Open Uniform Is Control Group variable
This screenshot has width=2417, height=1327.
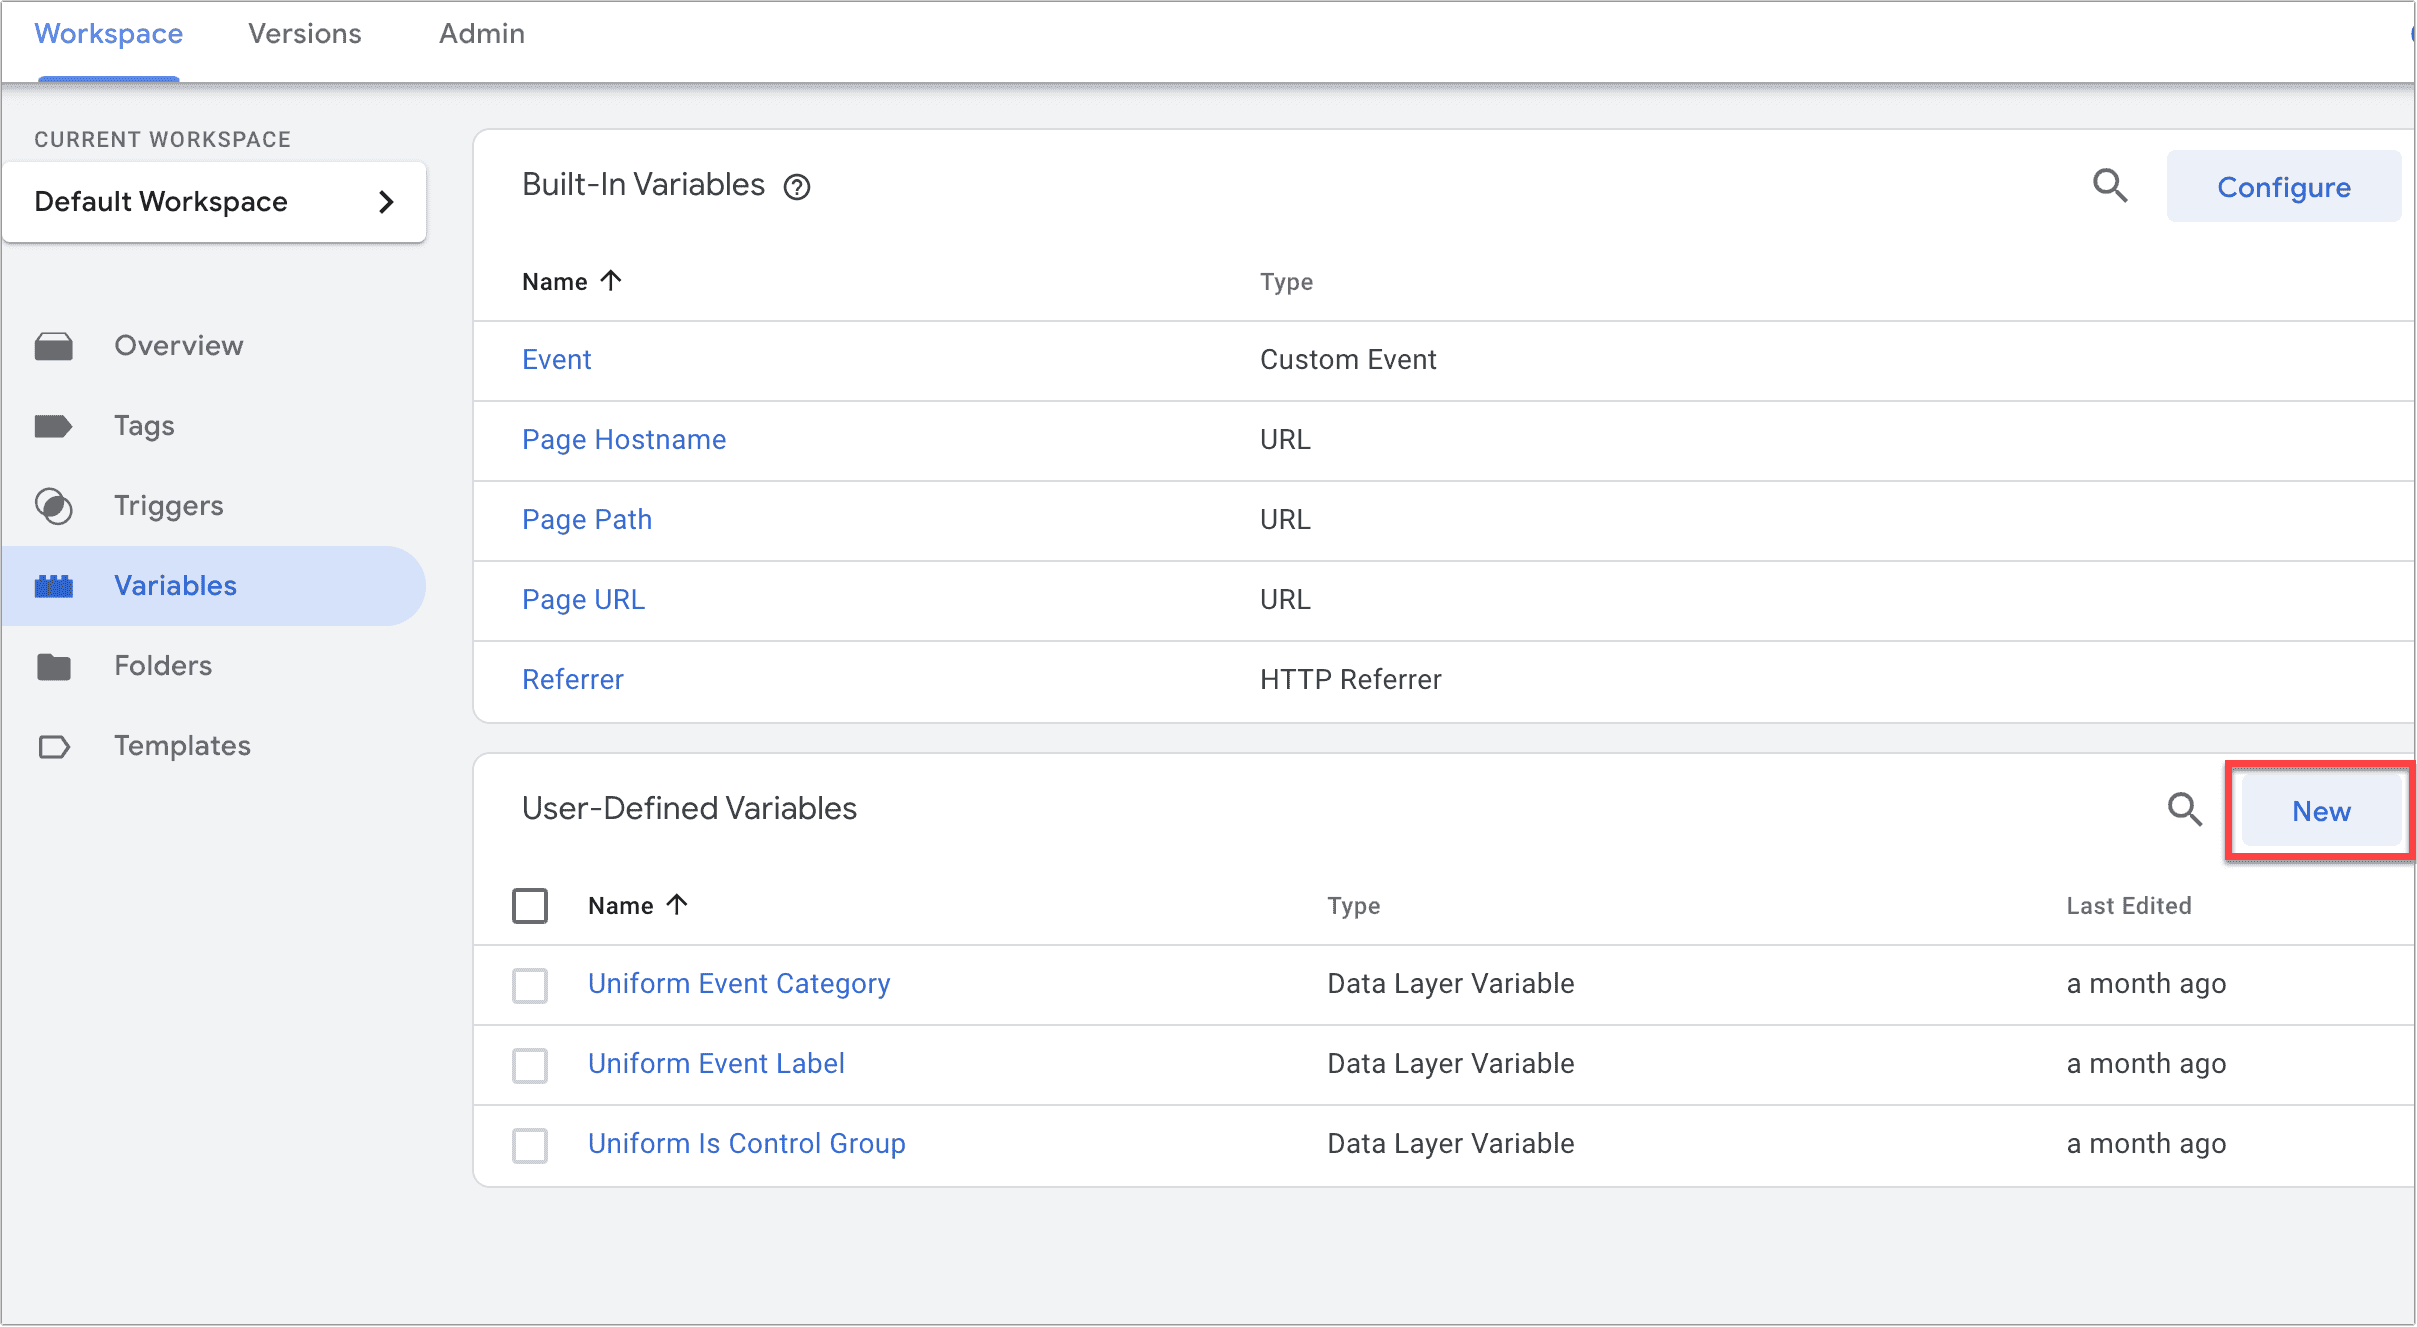747,1144
